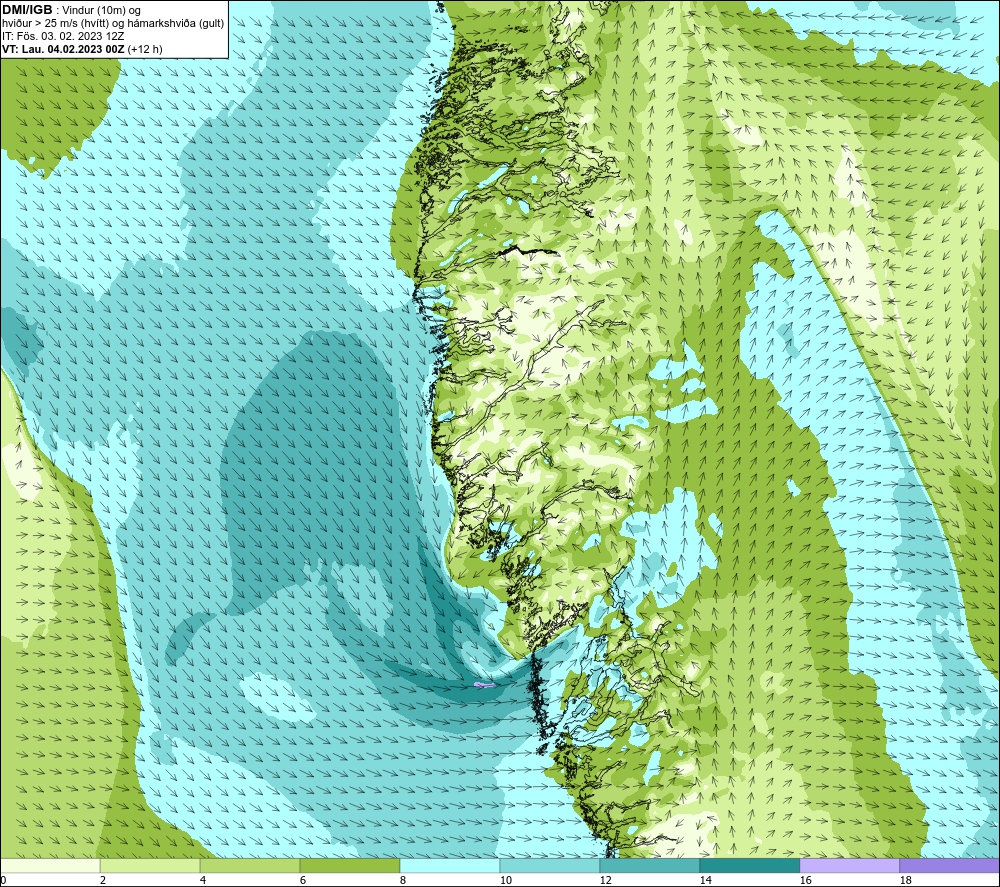Click the 'Vindur (10m) og' header text
This screenshot has width=1000, height=887.
pyautogui.click(x=101, y=10)
